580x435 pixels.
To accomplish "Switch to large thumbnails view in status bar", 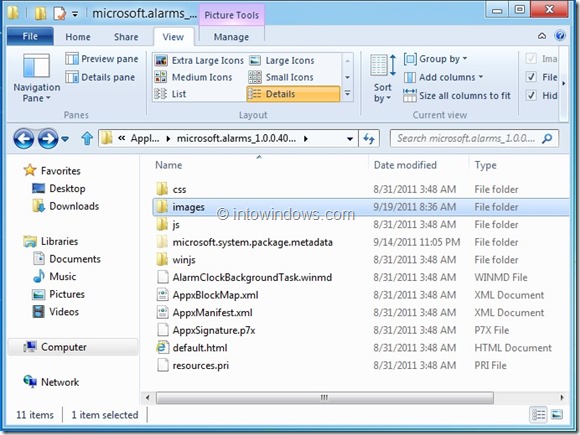I will click(x=557, y=415).
